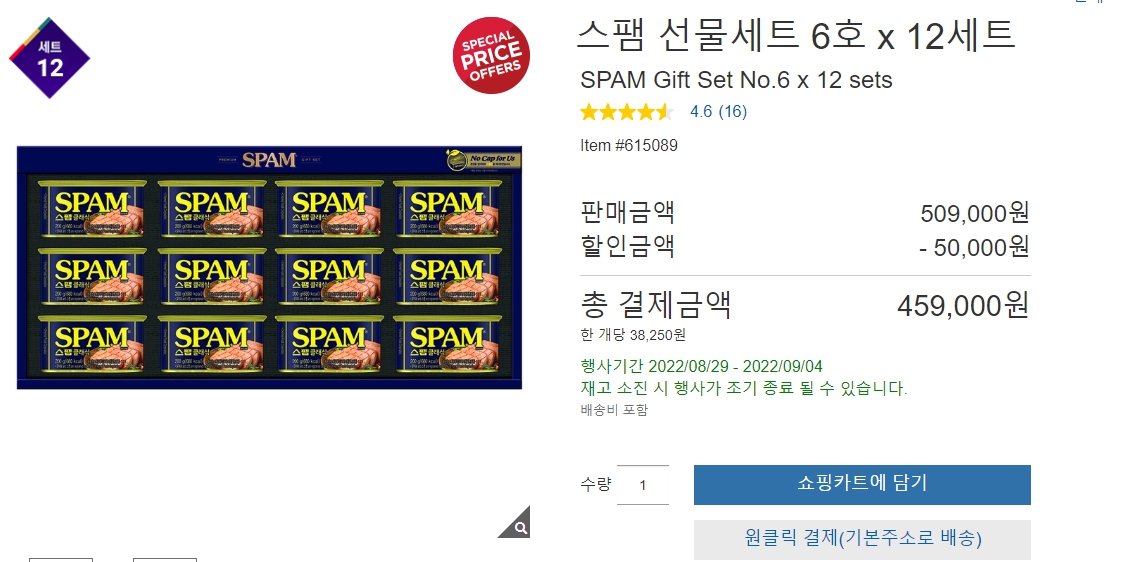Click the 459,000원 total payment amount
1121x562 pixels.
point(963,306)
